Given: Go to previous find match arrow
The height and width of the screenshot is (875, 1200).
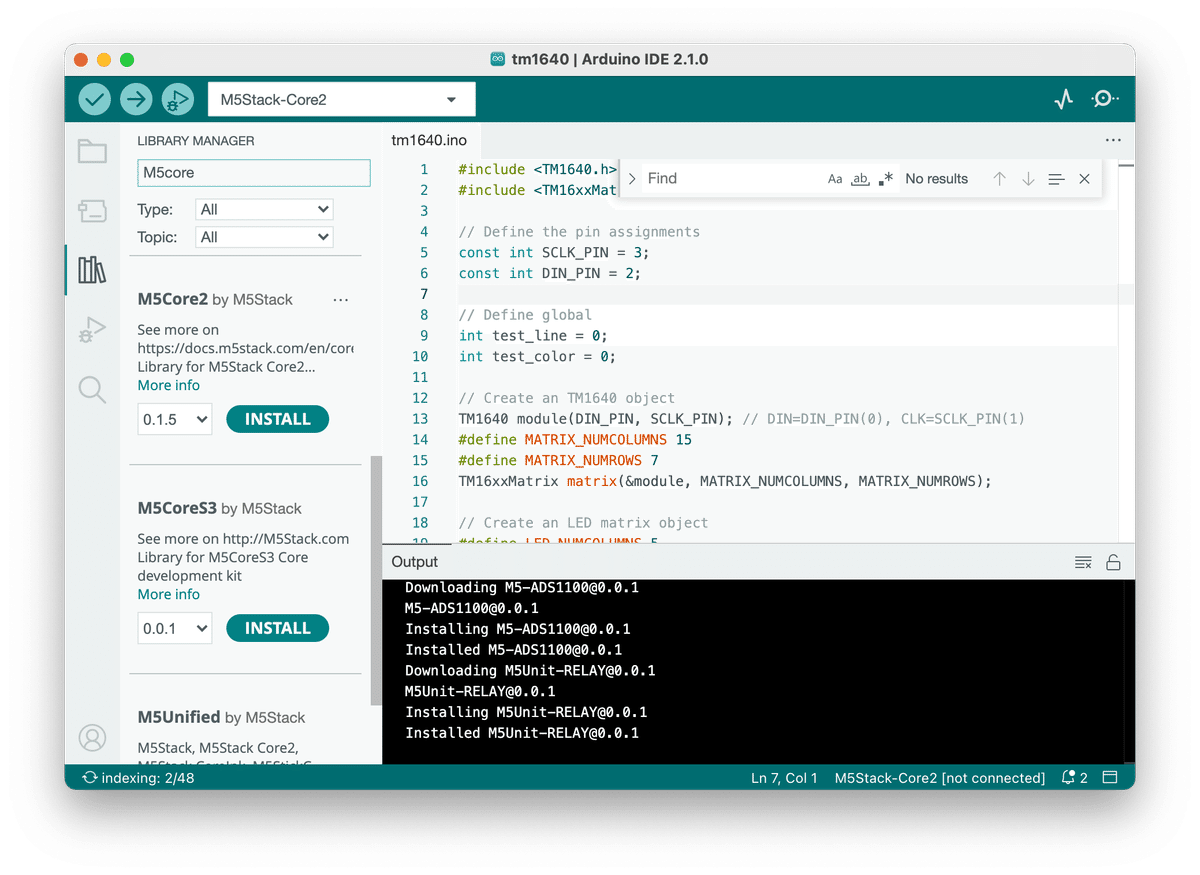Looking at the screenshot, I should tap(999, 179).
